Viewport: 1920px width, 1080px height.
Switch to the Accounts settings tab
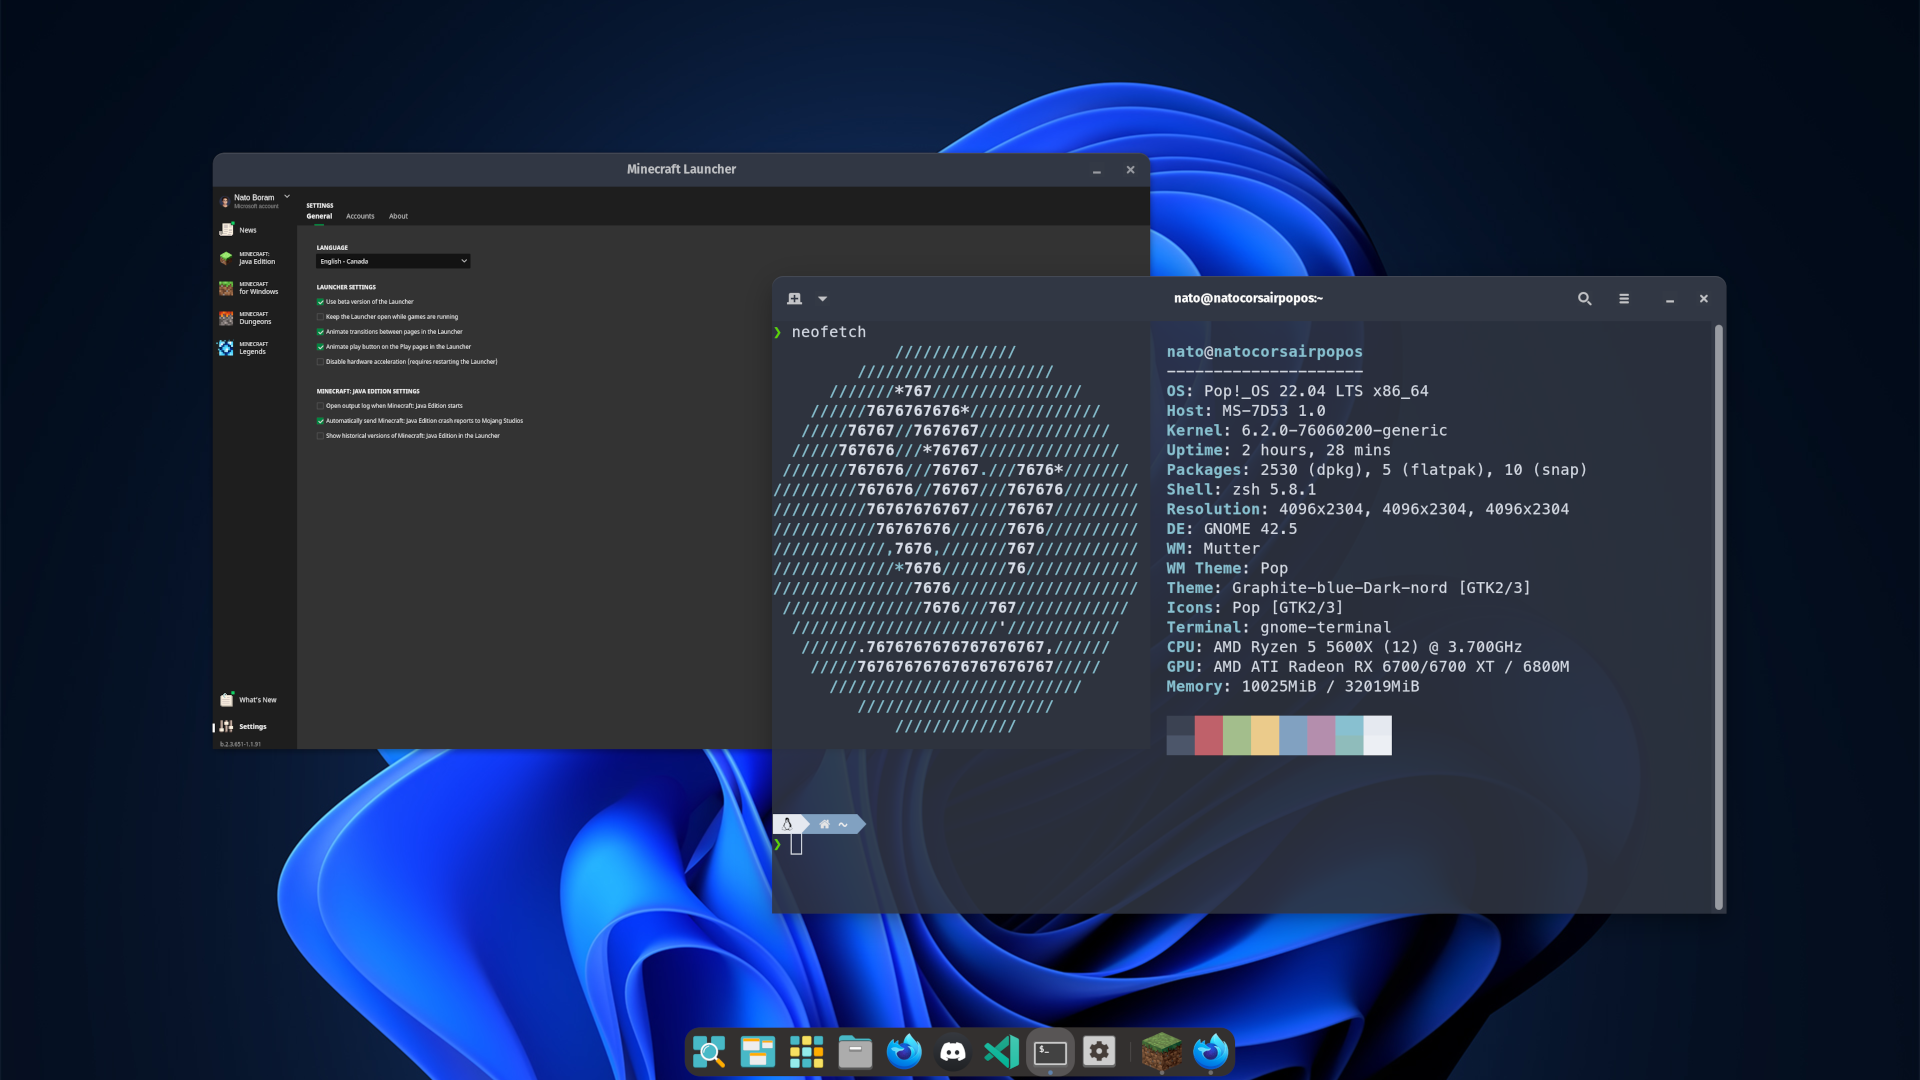pyautogui.click(x=360, y=216)
